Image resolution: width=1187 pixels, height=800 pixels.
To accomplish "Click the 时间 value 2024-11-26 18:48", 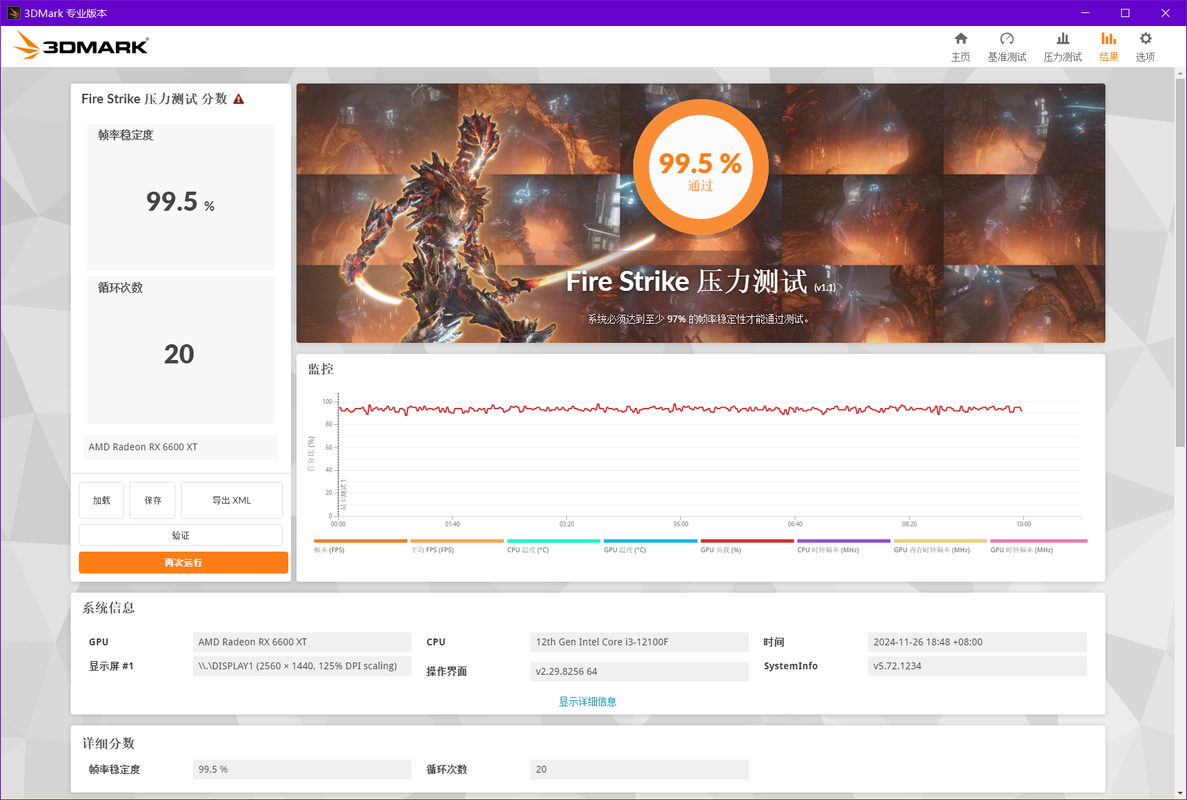I will click(977, 642).
